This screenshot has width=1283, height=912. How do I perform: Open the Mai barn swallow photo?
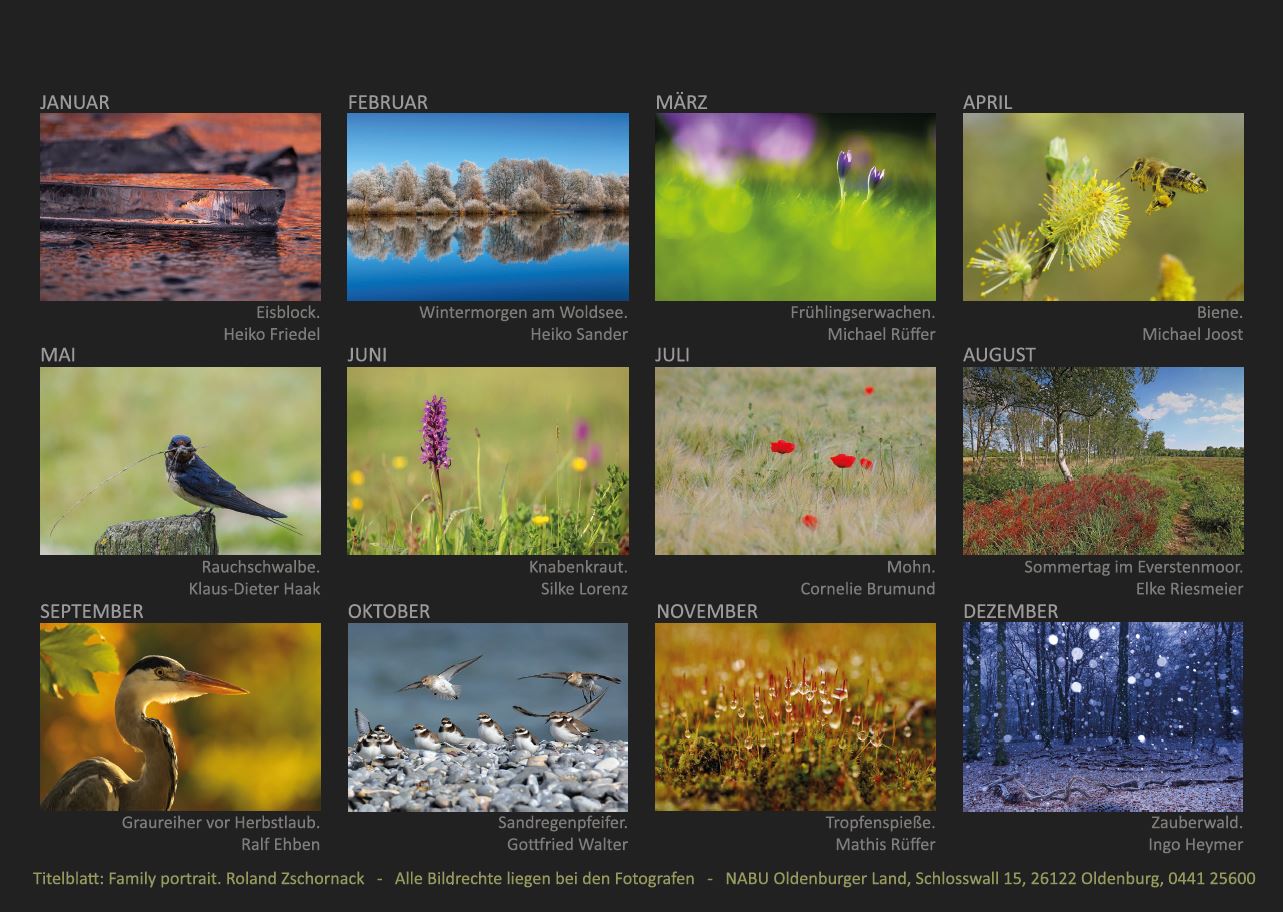(x=180, y=461)
